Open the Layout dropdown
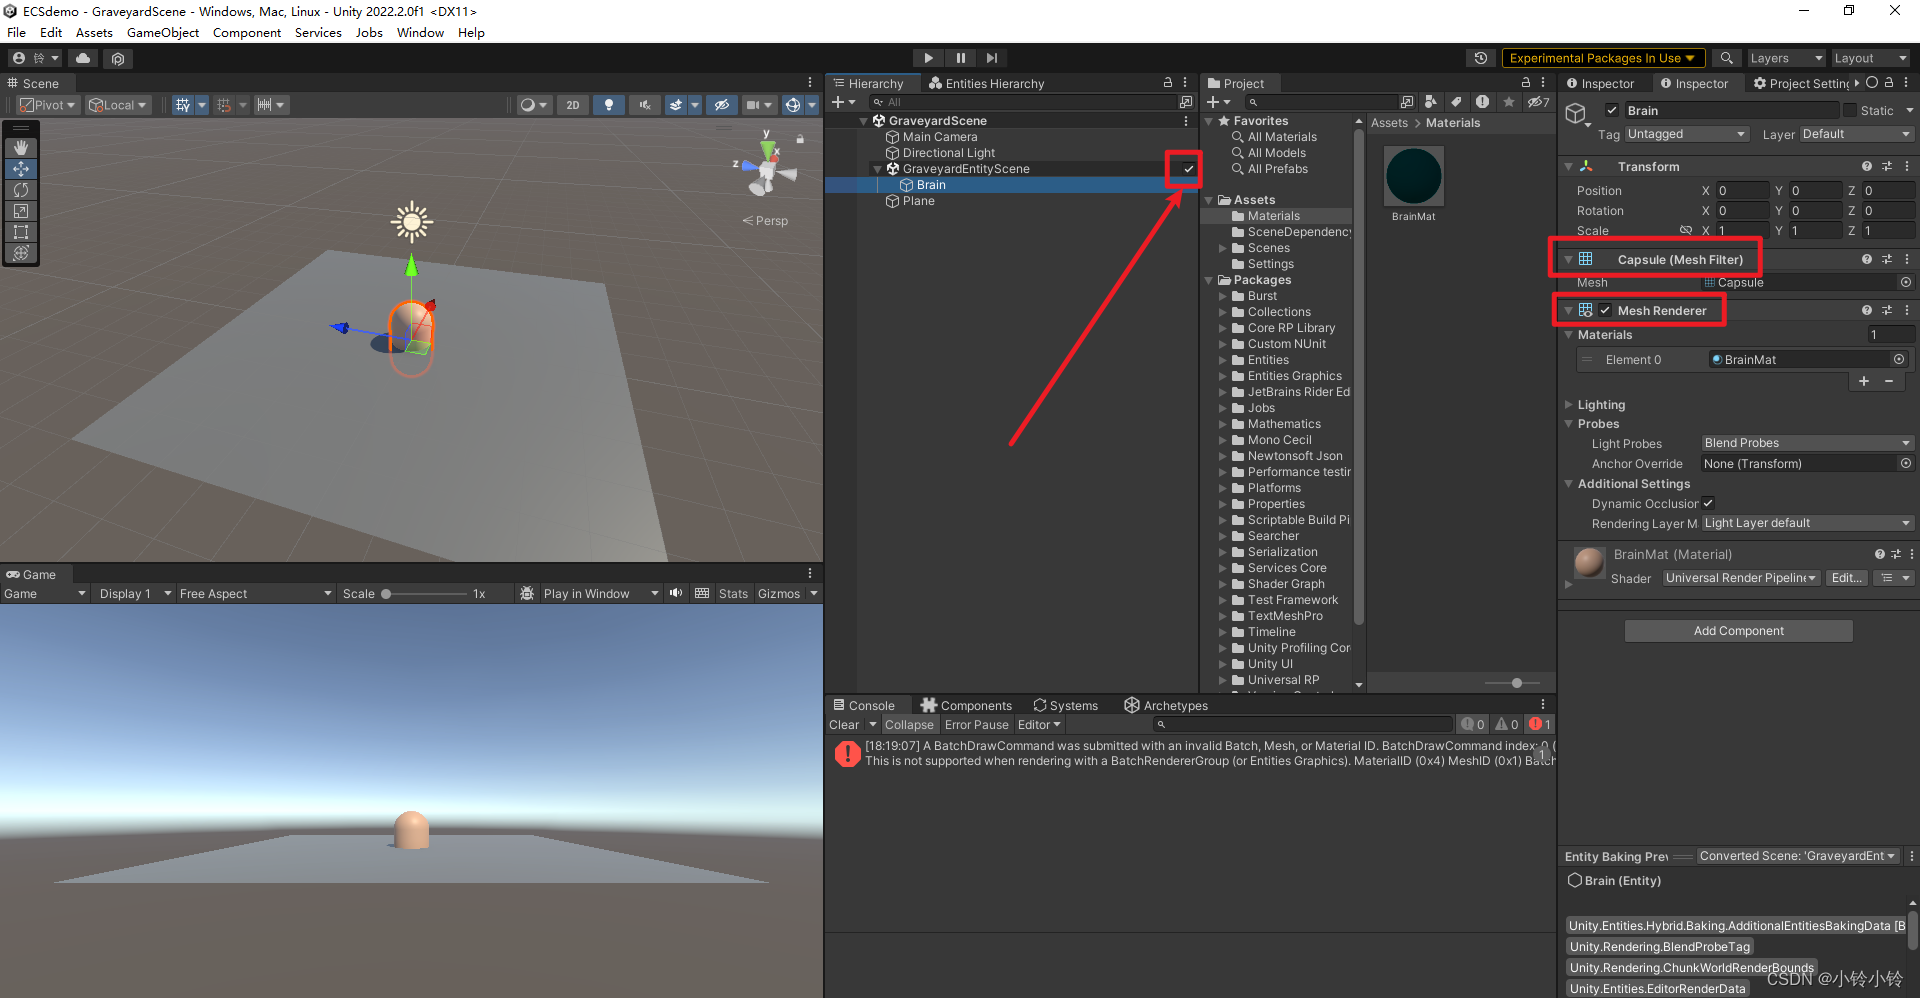The height and width of the screenshot is (998, 1920). [1871, 58]
